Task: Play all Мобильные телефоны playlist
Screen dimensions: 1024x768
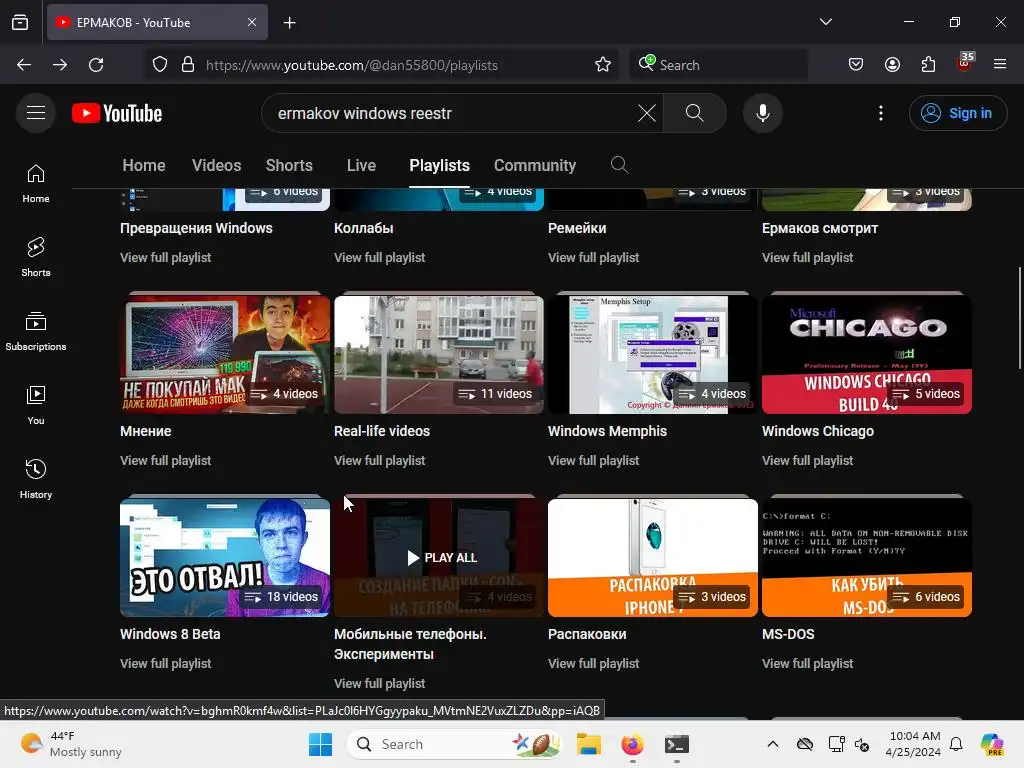Action: click(x=442, y=558)
